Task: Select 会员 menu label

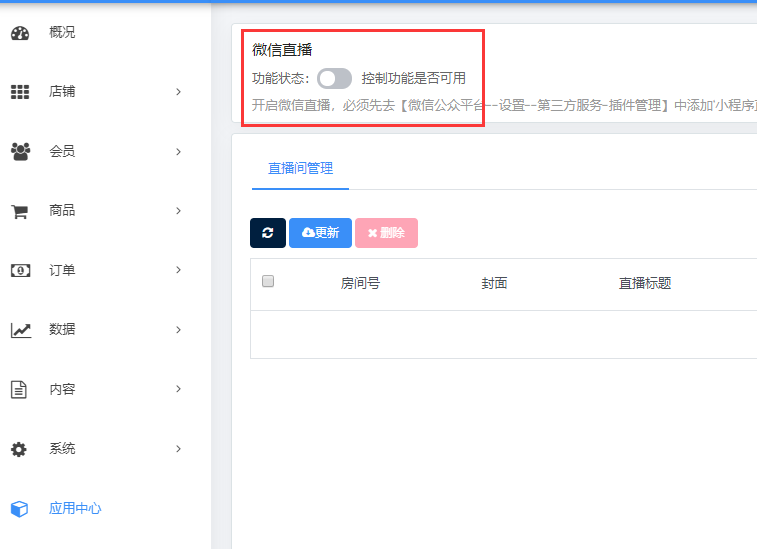Action: 62,151
